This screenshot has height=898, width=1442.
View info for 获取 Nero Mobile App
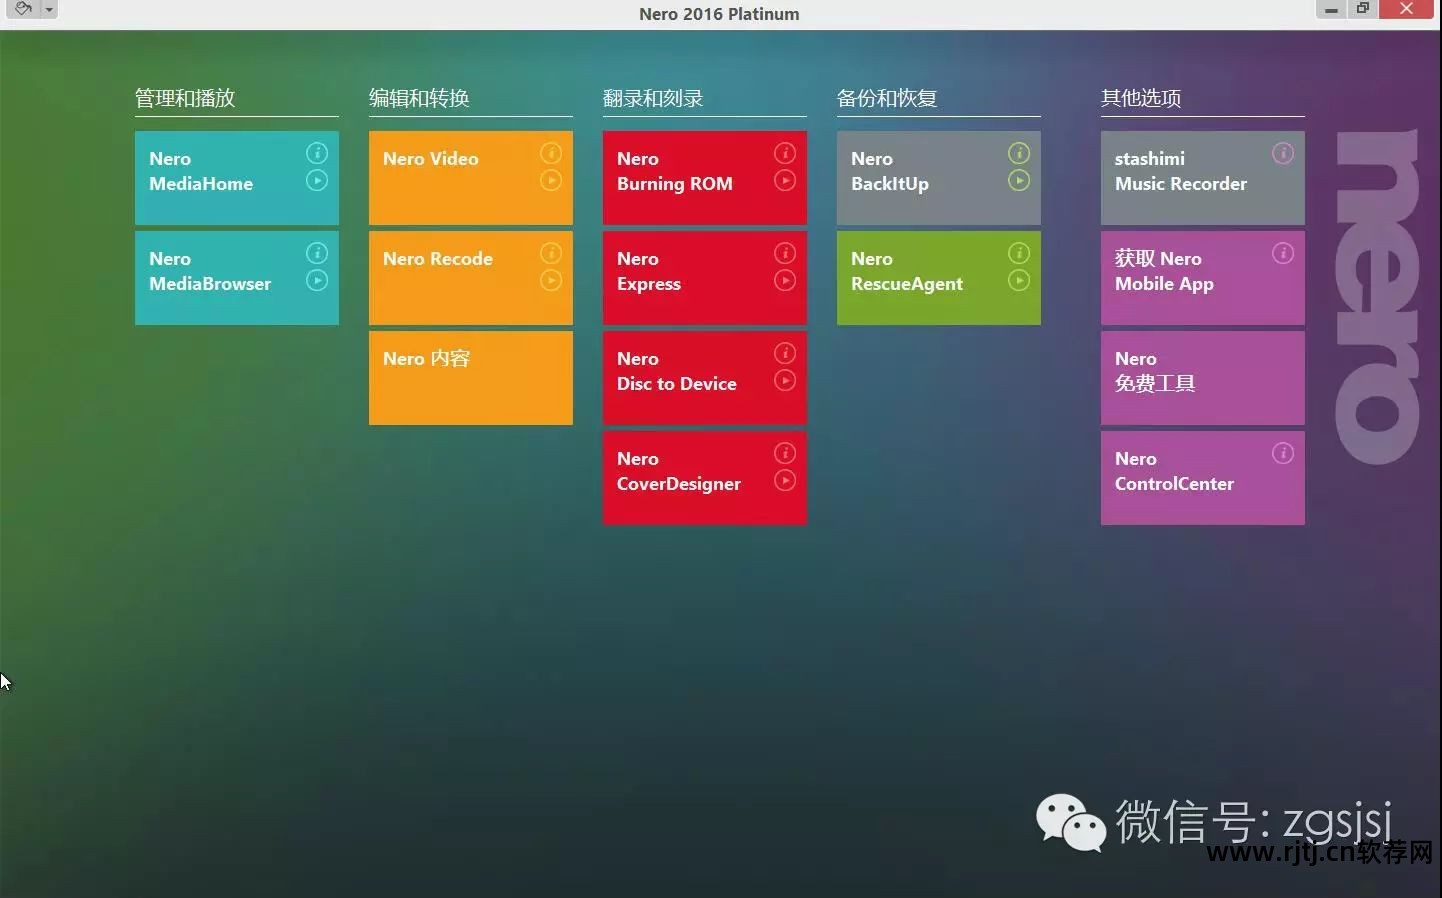pyautogui.click(x=1283, y=253)
